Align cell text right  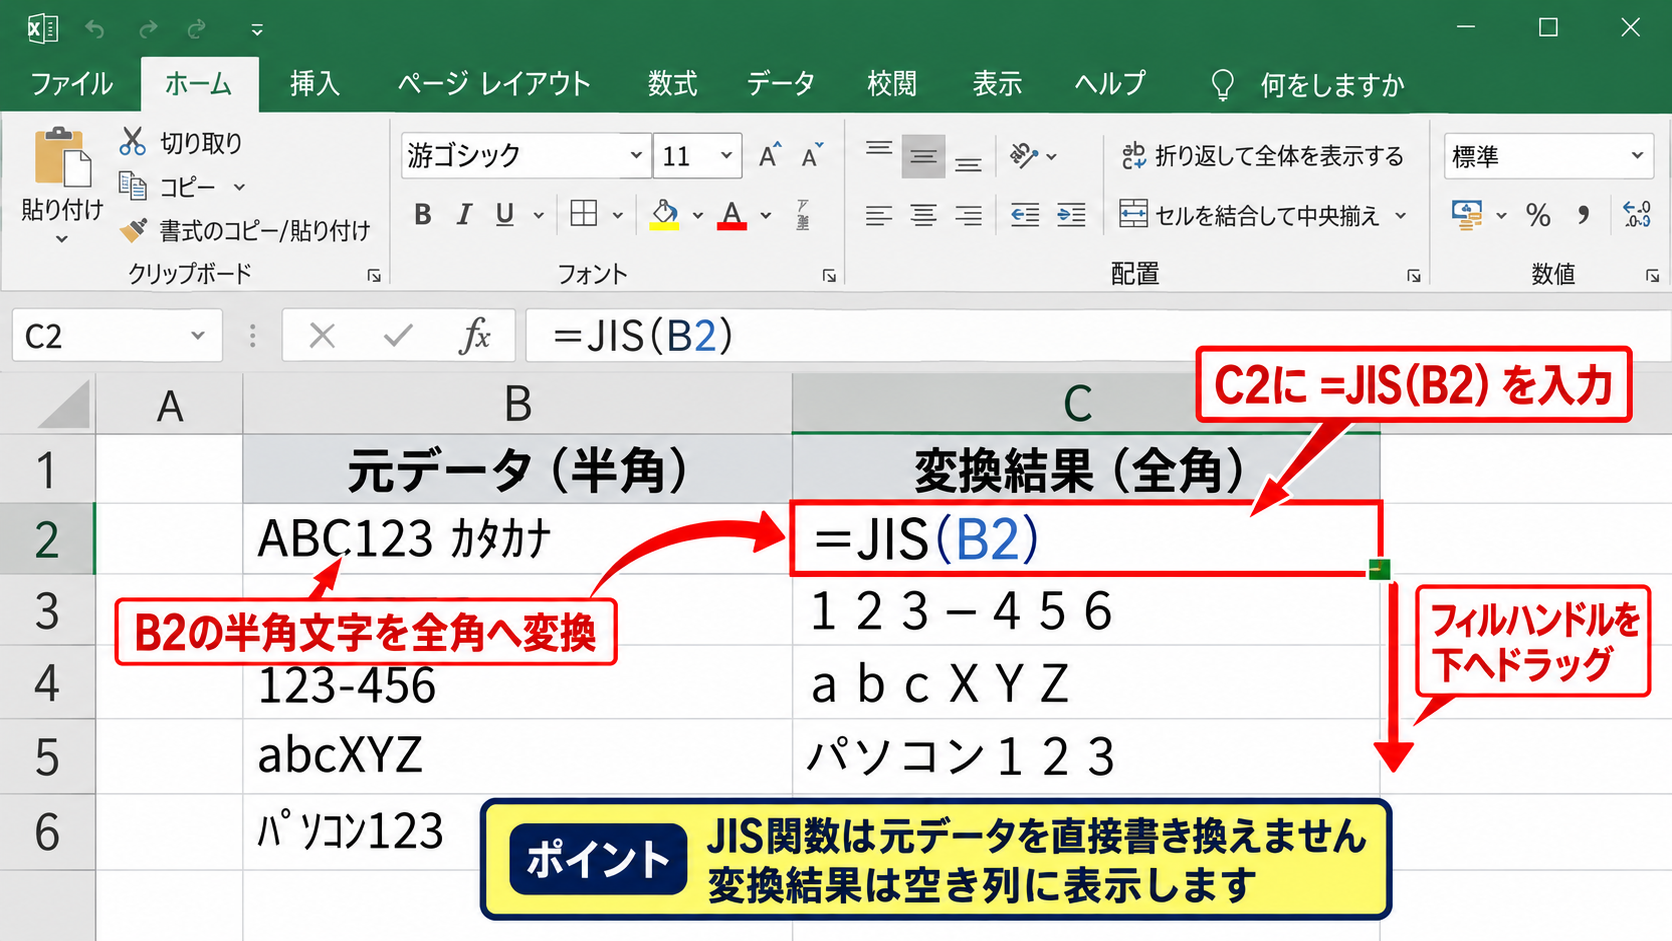tap(967, 215)
